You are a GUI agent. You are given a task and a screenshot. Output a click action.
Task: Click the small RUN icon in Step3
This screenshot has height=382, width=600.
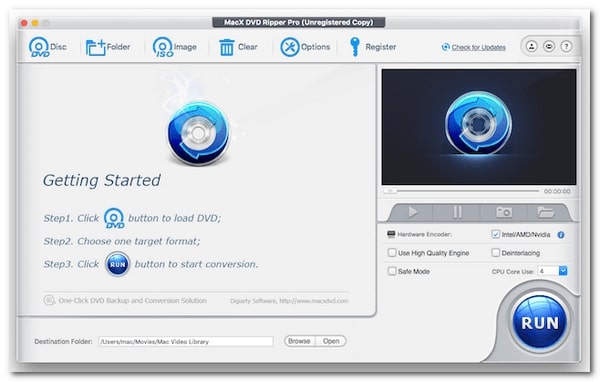point(117,264)
